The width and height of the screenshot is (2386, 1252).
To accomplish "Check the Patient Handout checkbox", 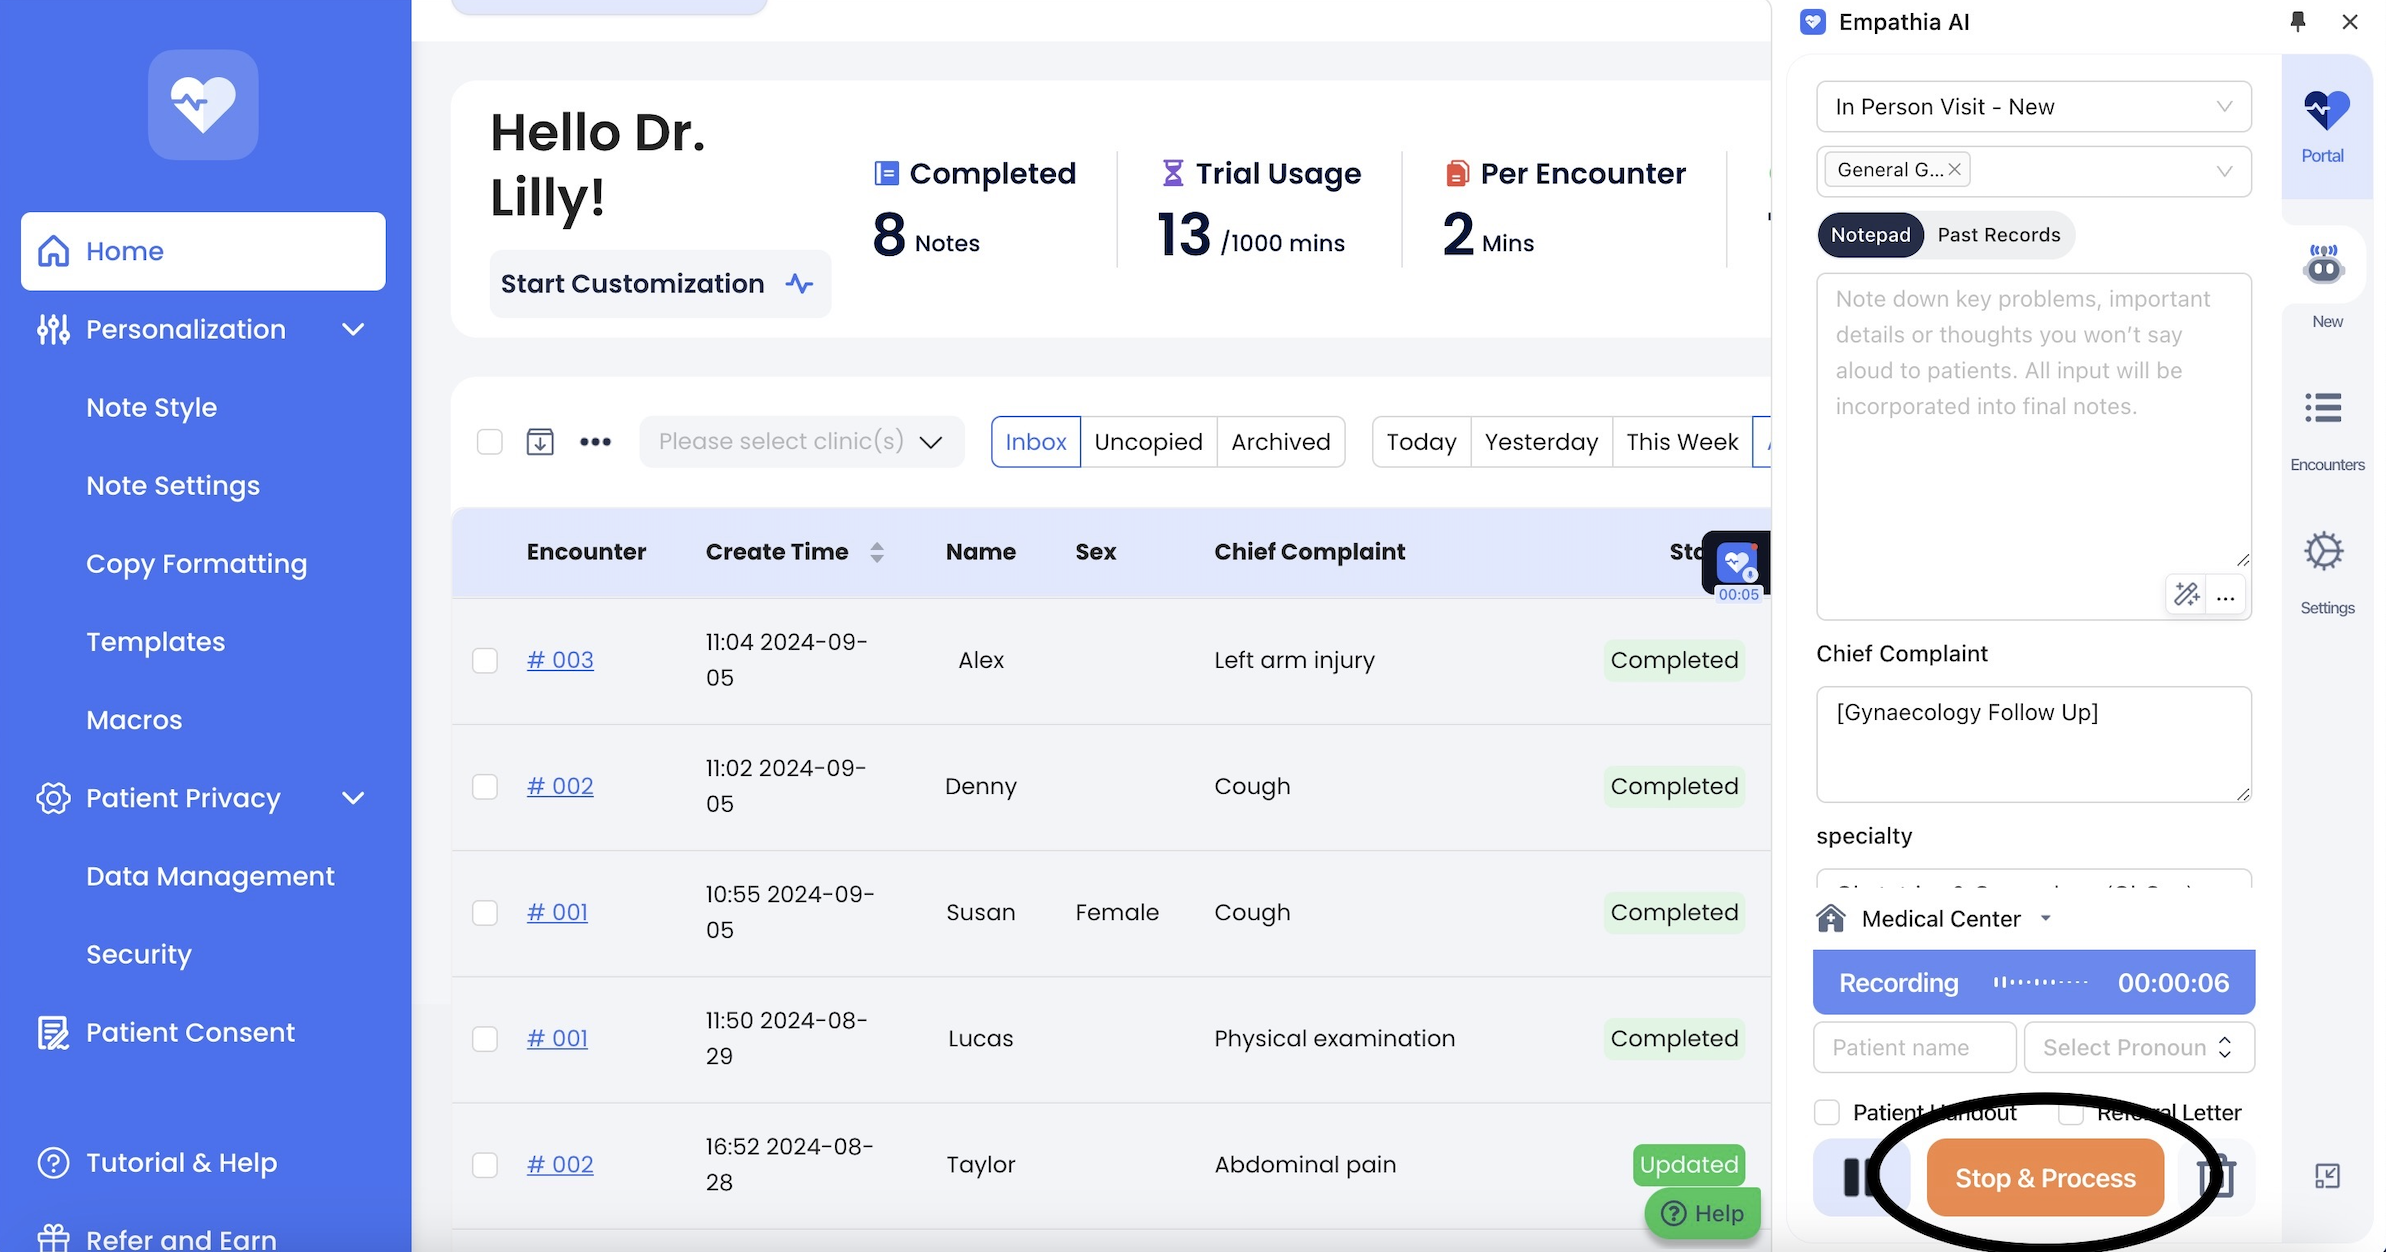I will coord(1828,1112).
